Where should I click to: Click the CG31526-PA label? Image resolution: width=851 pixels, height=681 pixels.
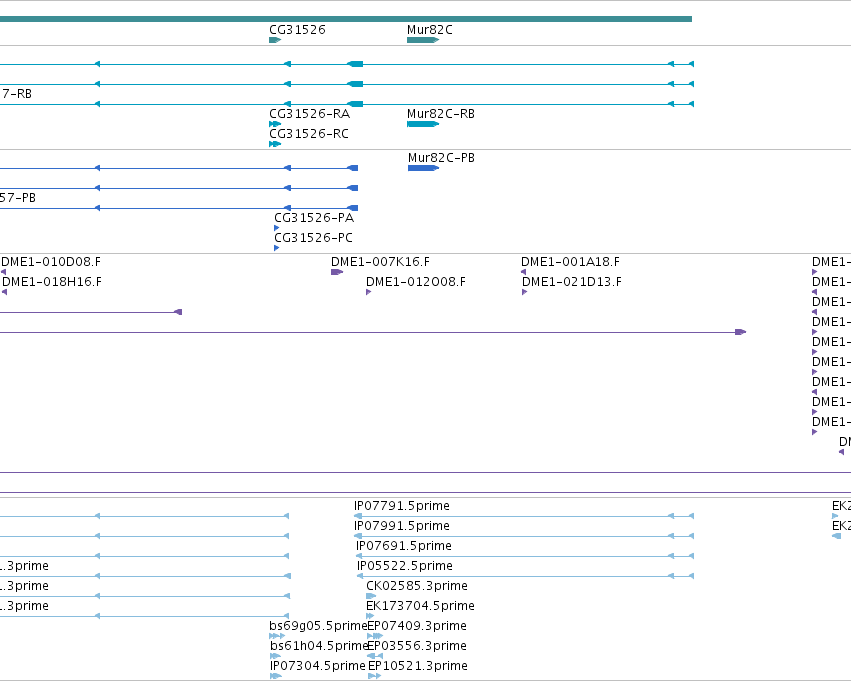pos(314,218)
